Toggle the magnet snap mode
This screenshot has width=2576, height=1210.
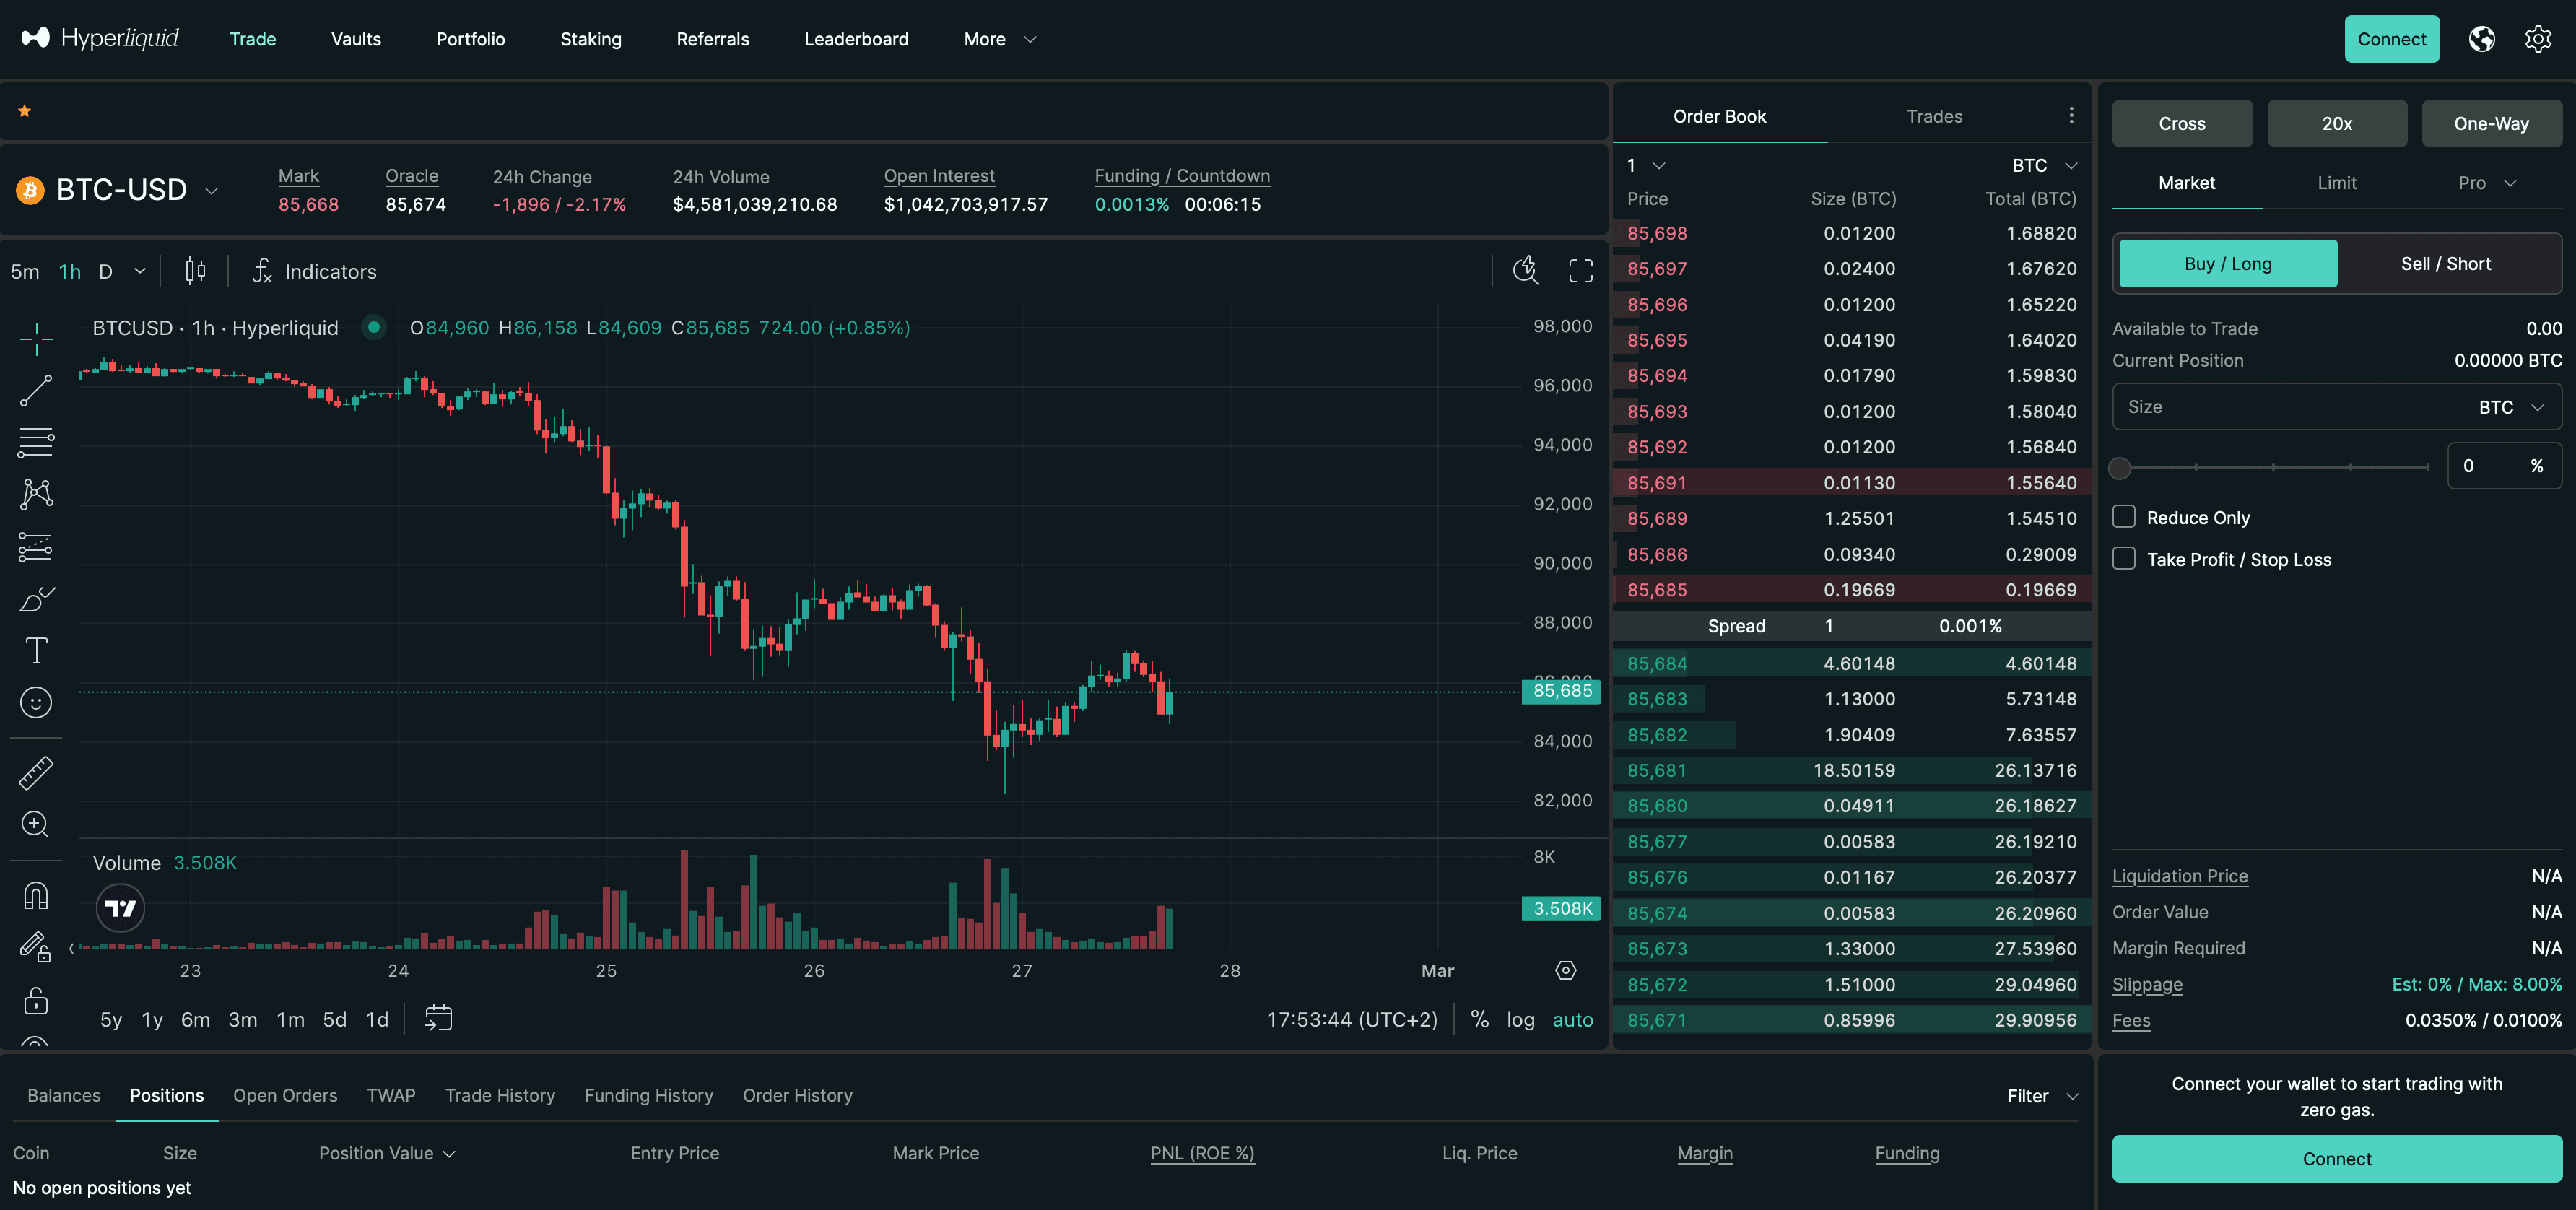coord(36,895)
